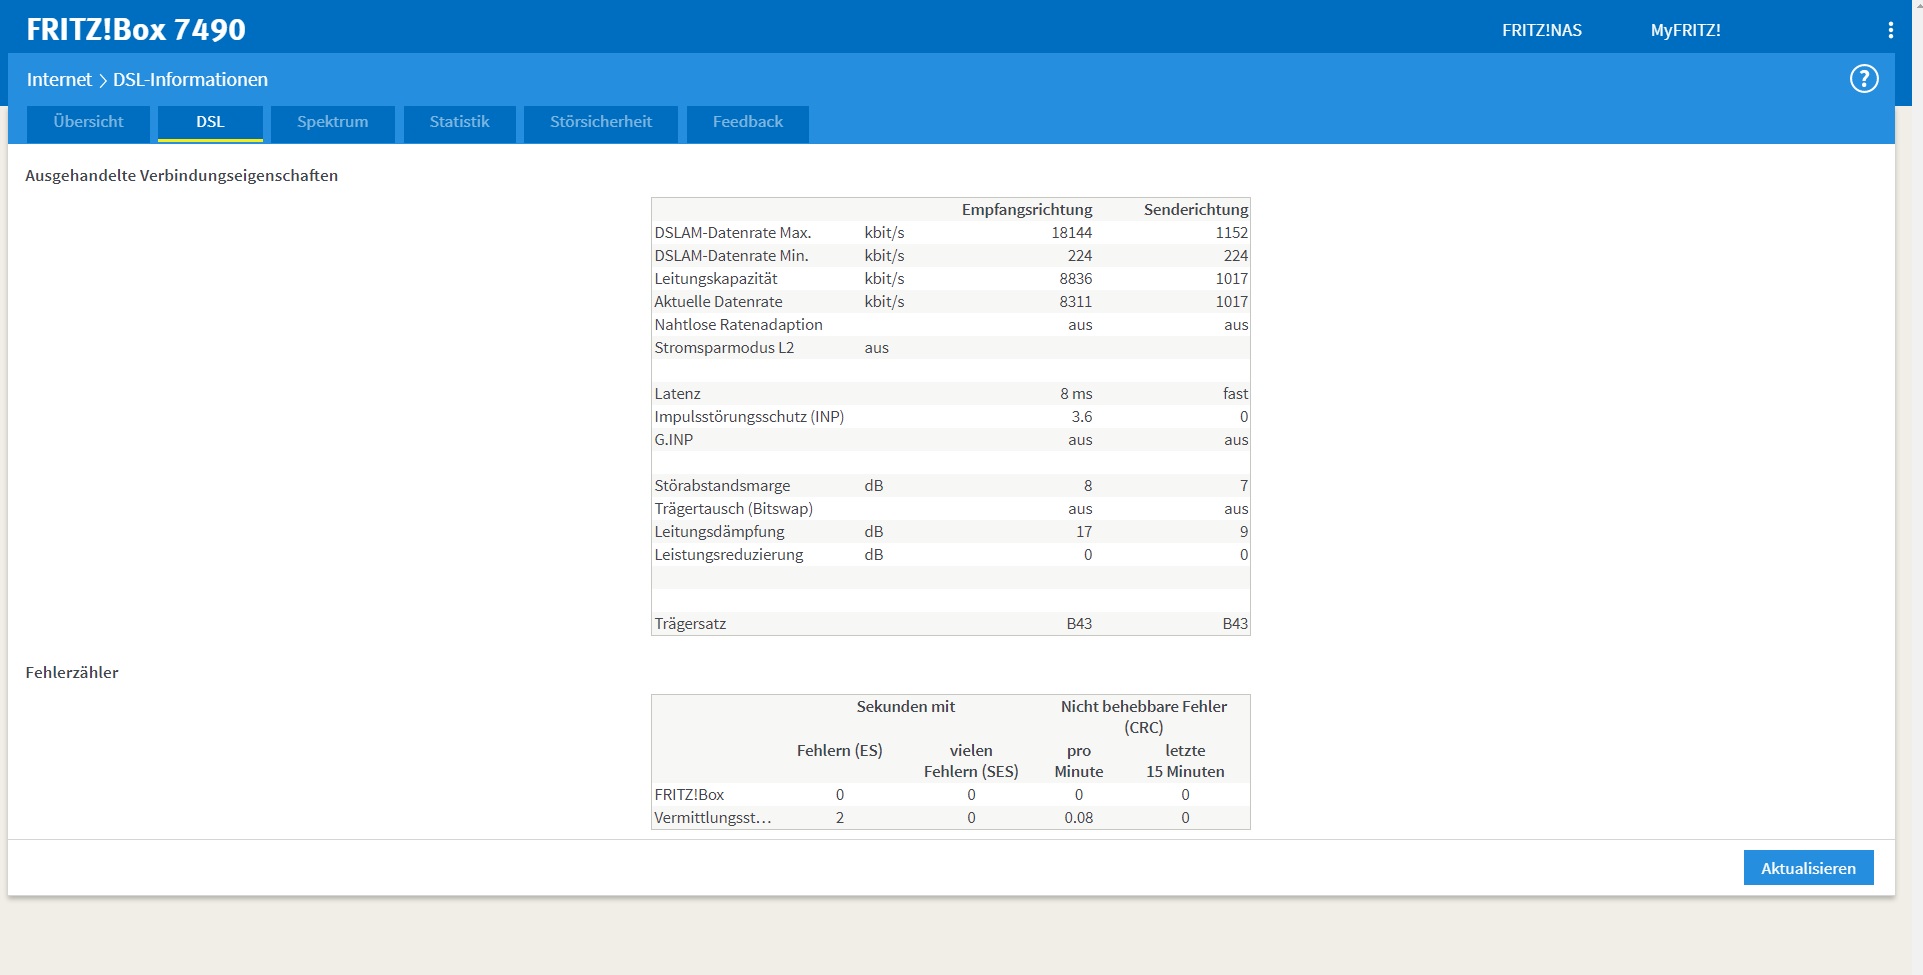This screenshot has width=1923, height=975.
Task: Click the FRITZ!Box 7490 logo title
Action: pyautogui.click(x=136, y=30)
